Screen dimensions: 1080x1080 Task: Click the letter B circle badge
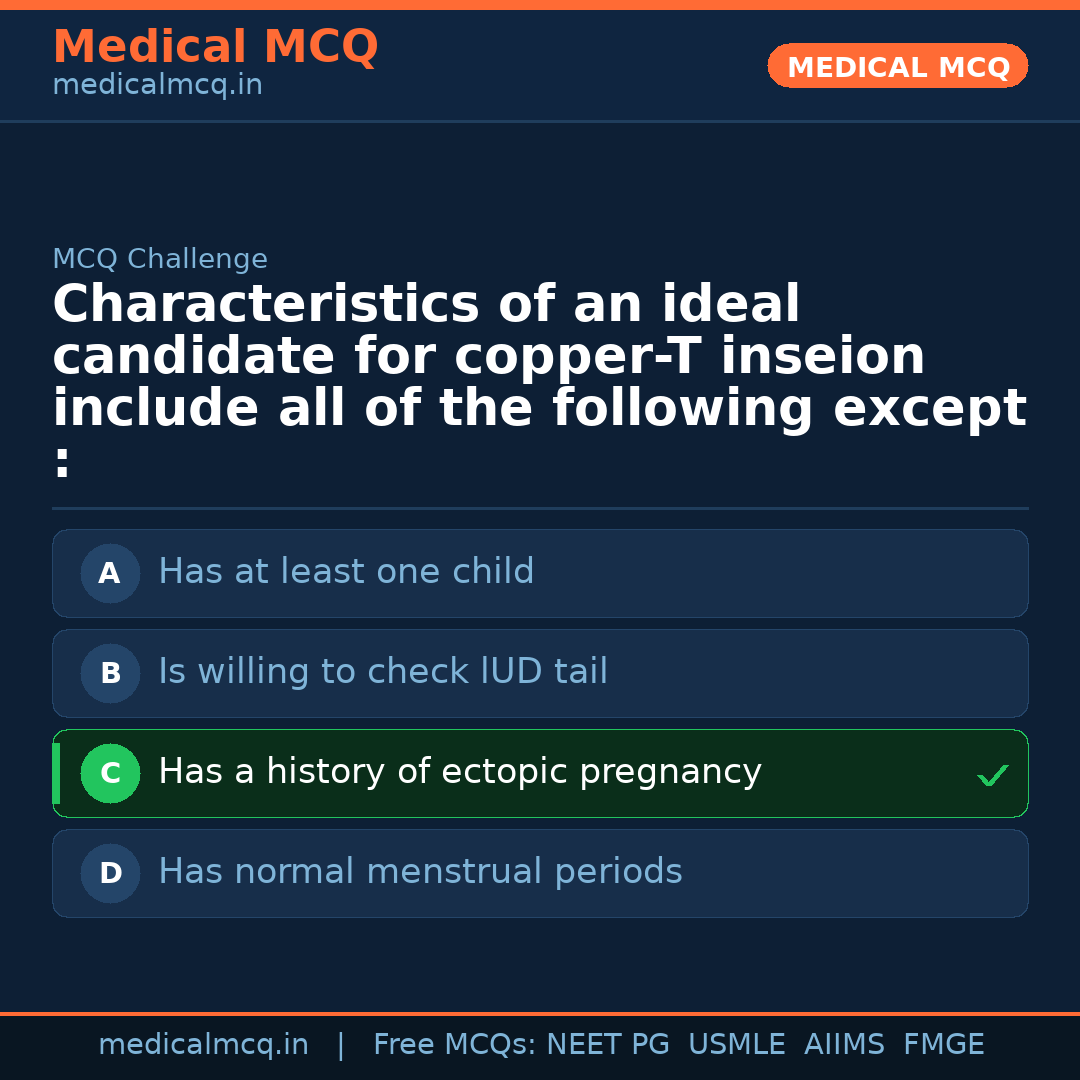click(110, 674)
